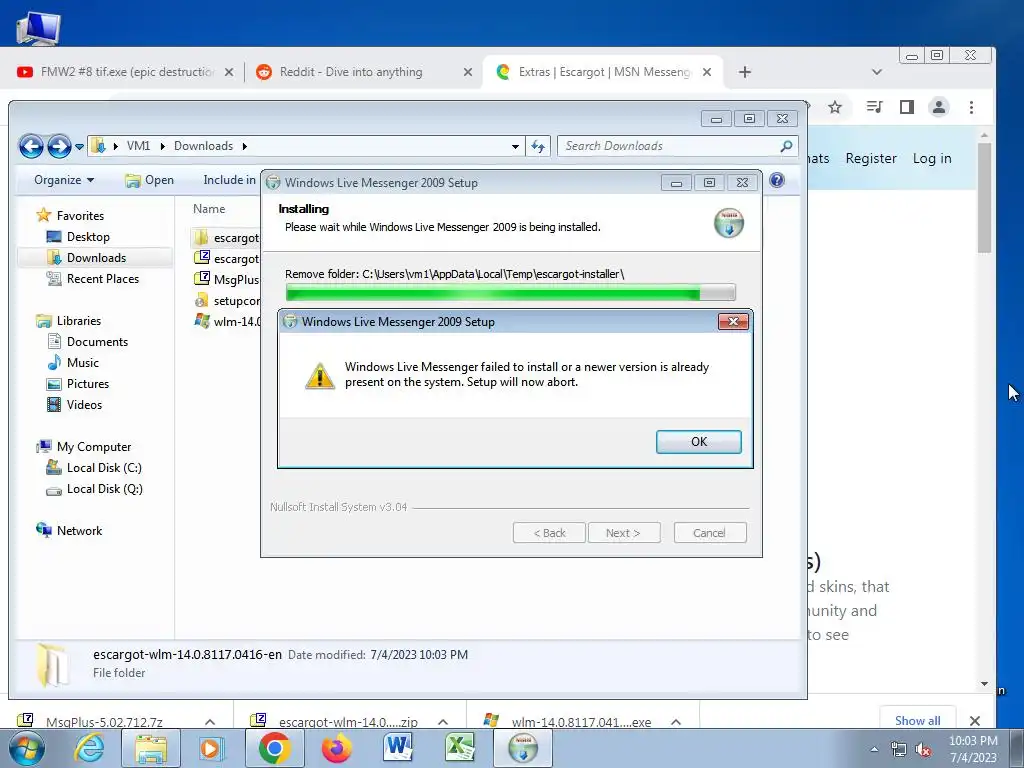Open a new Chrome tab
This screenshot has height=768, width=1024.
pyautogui.click(x=744, y=72)
